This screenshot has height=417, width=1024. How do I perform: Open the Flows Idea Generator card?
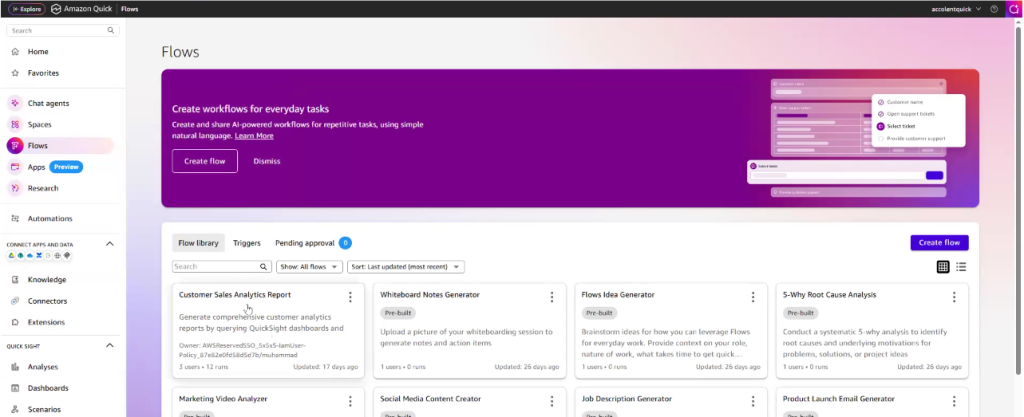pos(671,330)
